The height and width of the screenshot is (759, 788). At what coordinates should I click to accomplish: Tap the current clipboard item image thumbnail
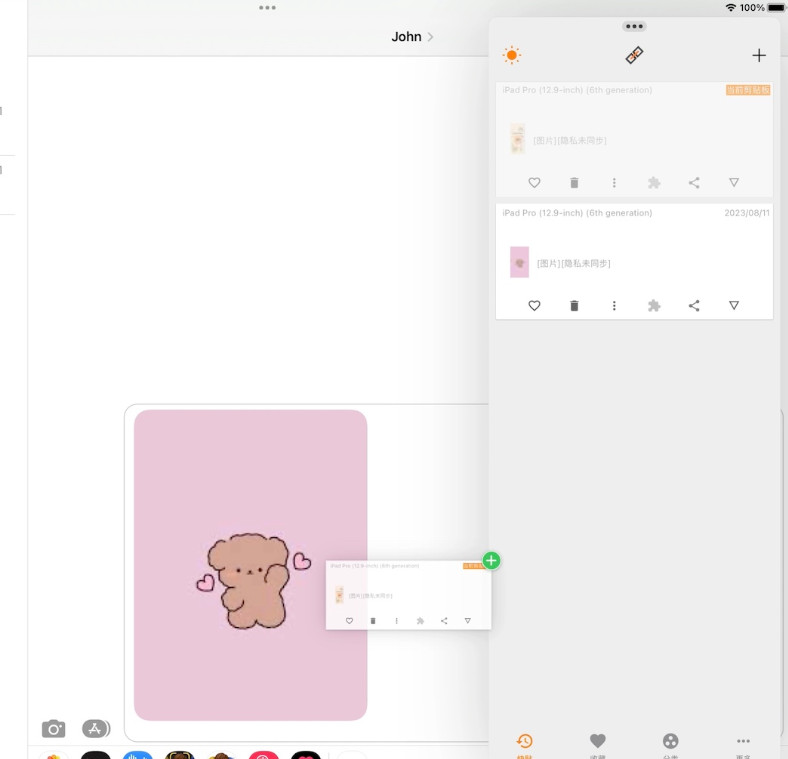(518, 138)
